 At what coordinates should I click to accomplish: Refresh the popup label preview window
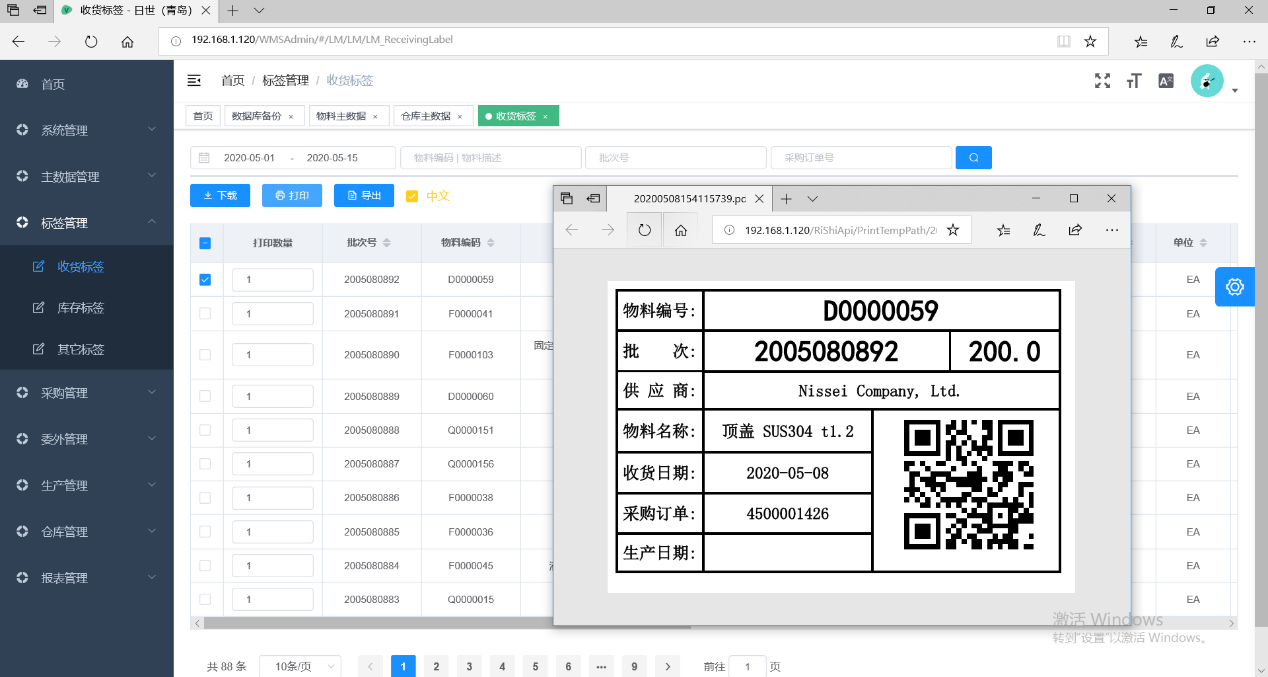click(x=644, y=230)
